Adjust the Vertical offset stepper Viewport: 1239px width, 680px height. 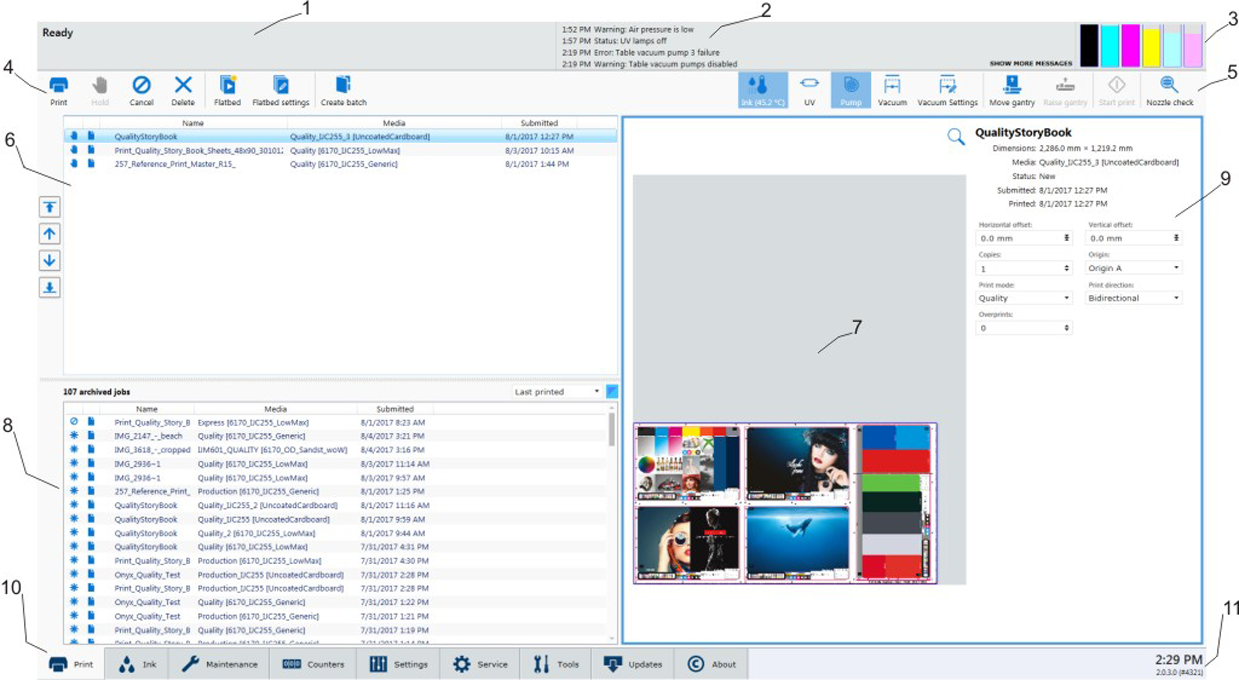pos(1176,239)
